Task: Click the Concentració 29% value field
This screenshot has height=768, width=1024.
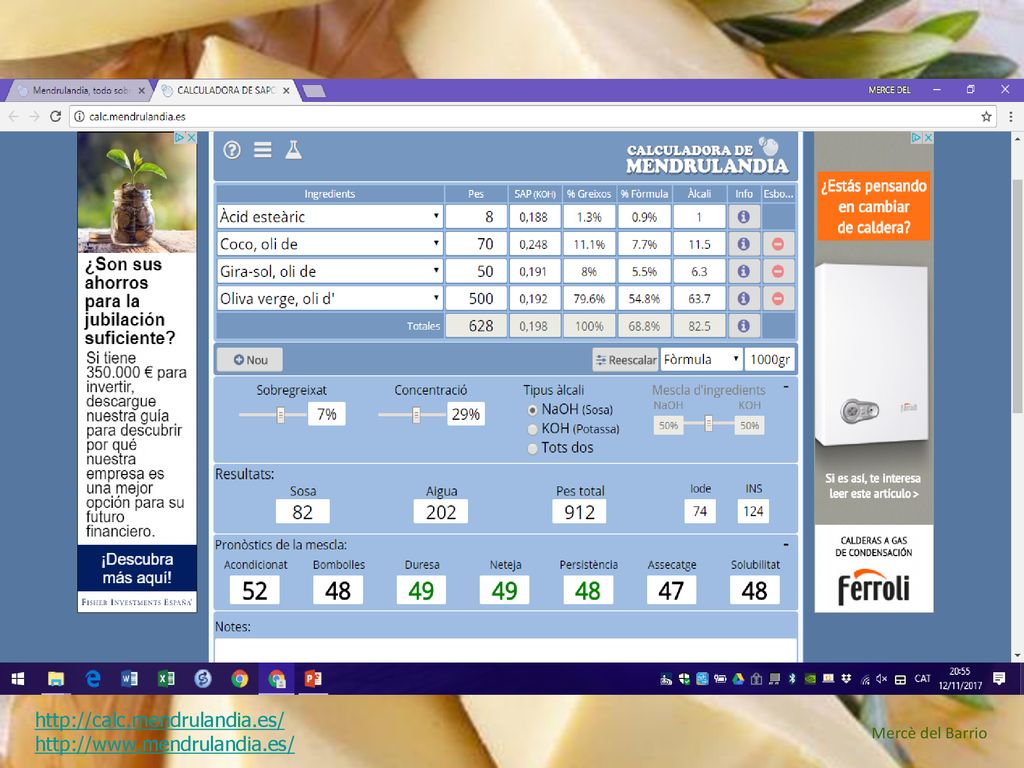Action: (x=466, y=414)
